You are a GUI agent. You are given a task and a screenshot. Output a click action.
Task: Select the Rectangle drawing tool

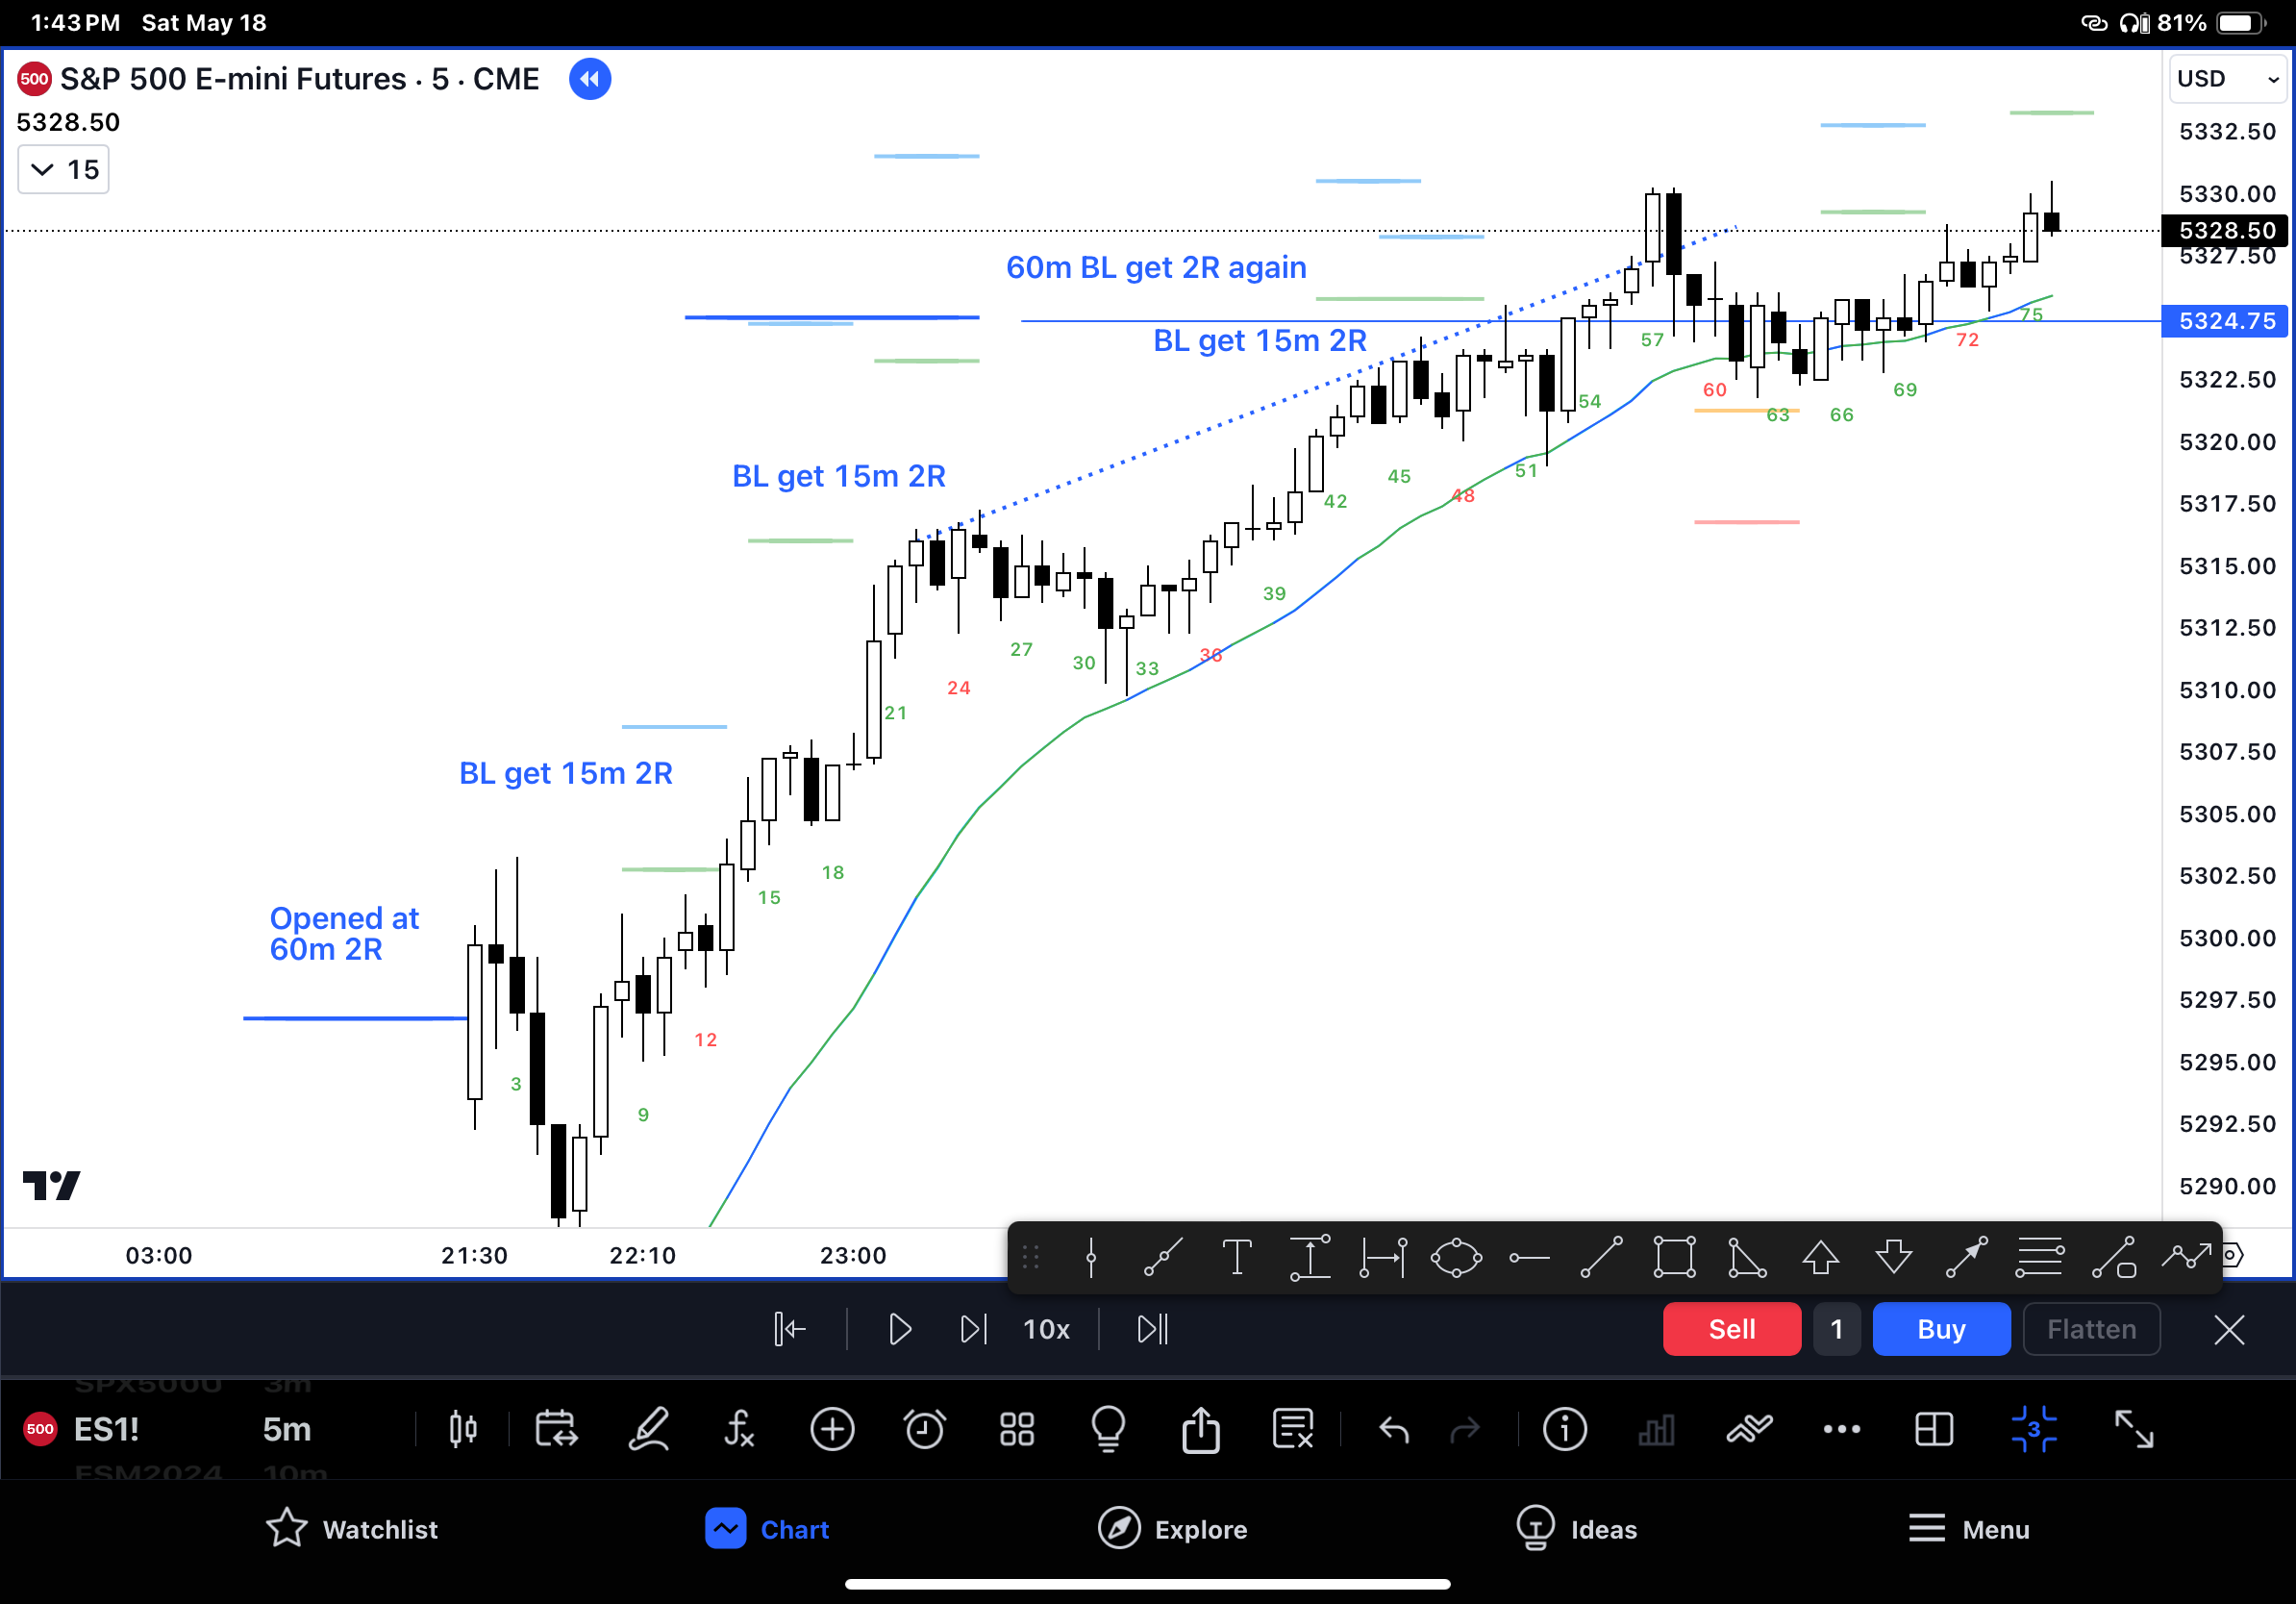1675,1257
